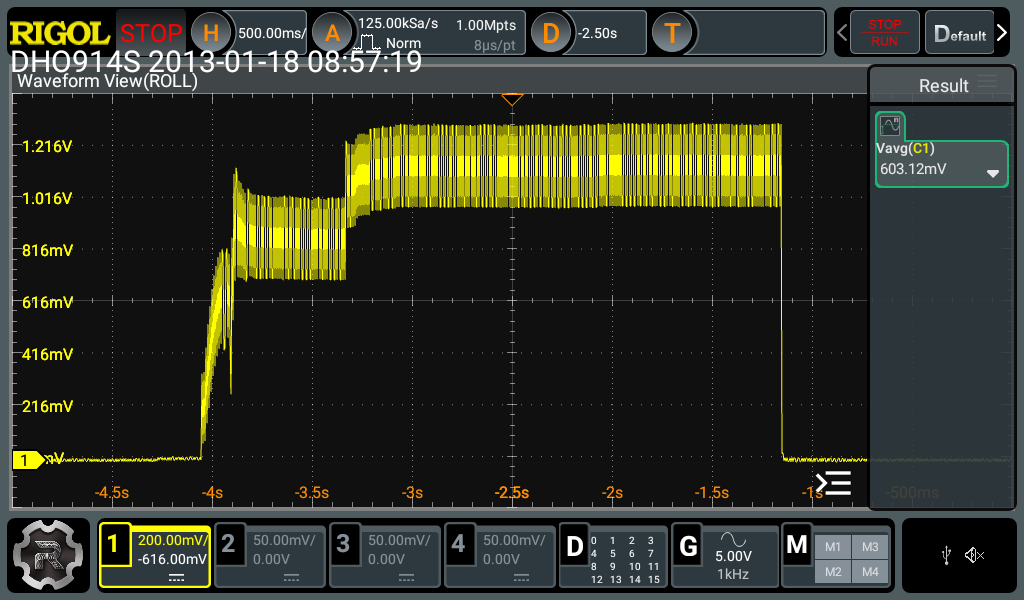
Task: Toggle the muted beeper speaker icon
Action: pyautogui.click(x=974, y=556)
